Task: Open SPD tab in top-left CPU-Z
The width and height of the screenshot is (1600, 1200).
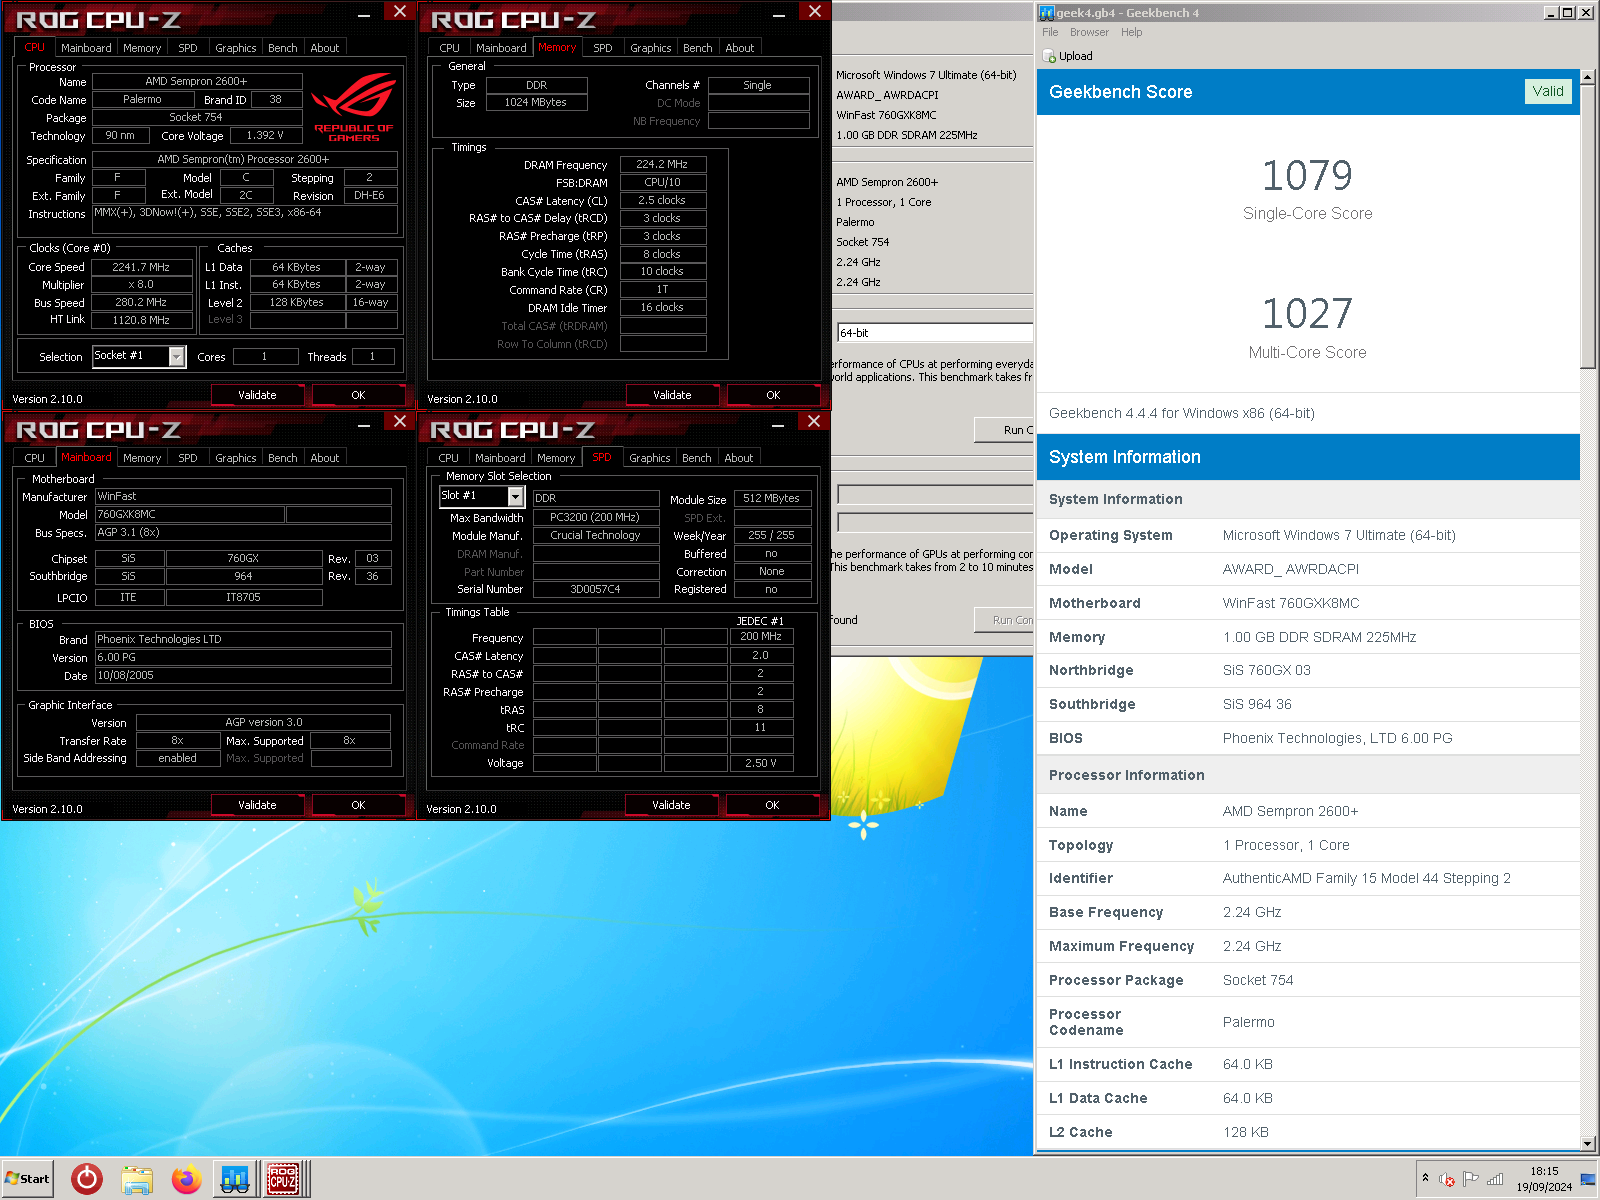Action: coord(188,48)
